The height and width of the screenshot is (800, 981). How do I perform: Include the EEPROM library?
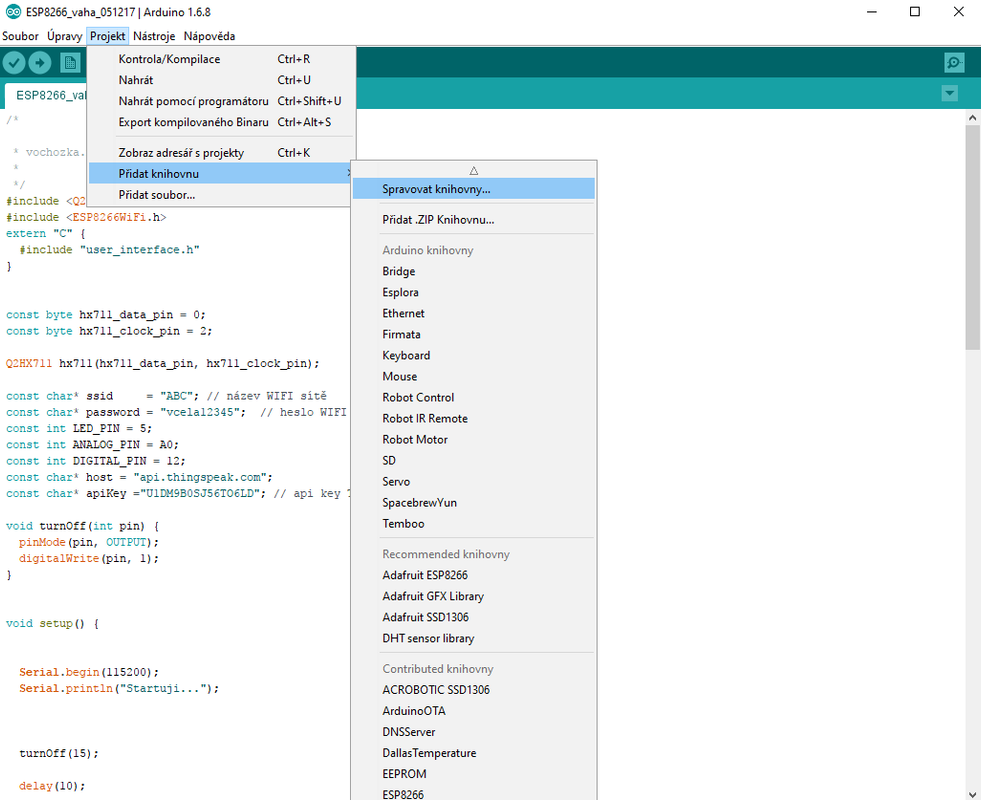click(474, 774)
